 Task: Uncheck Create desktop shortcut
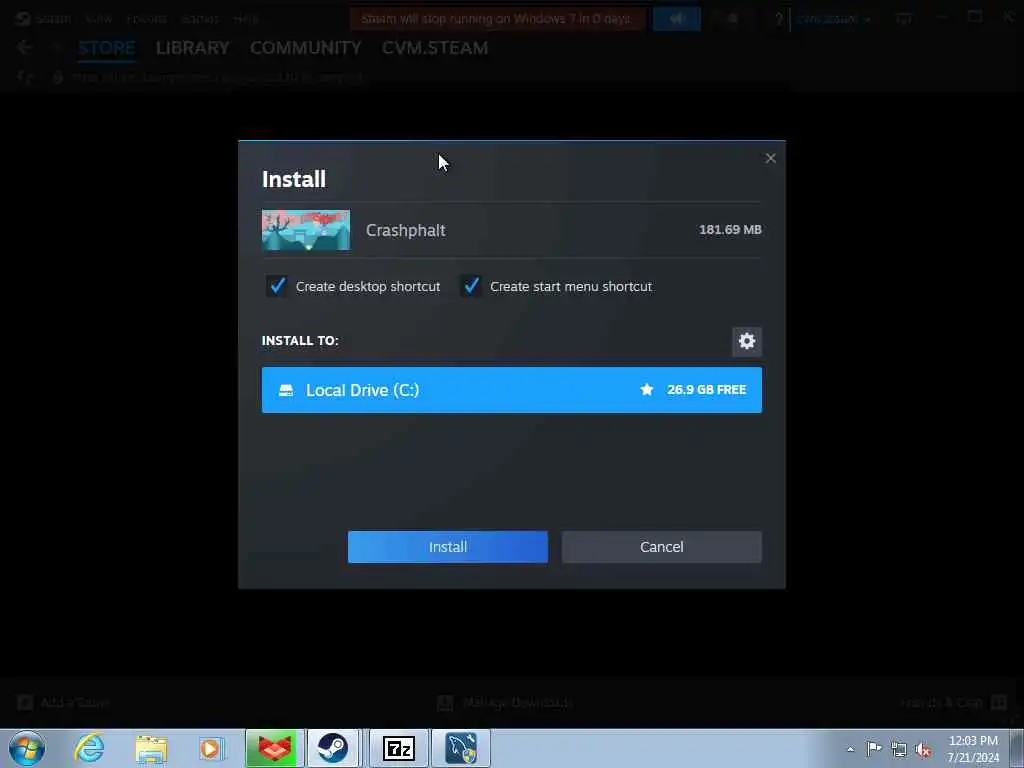[x=277, y=286]
